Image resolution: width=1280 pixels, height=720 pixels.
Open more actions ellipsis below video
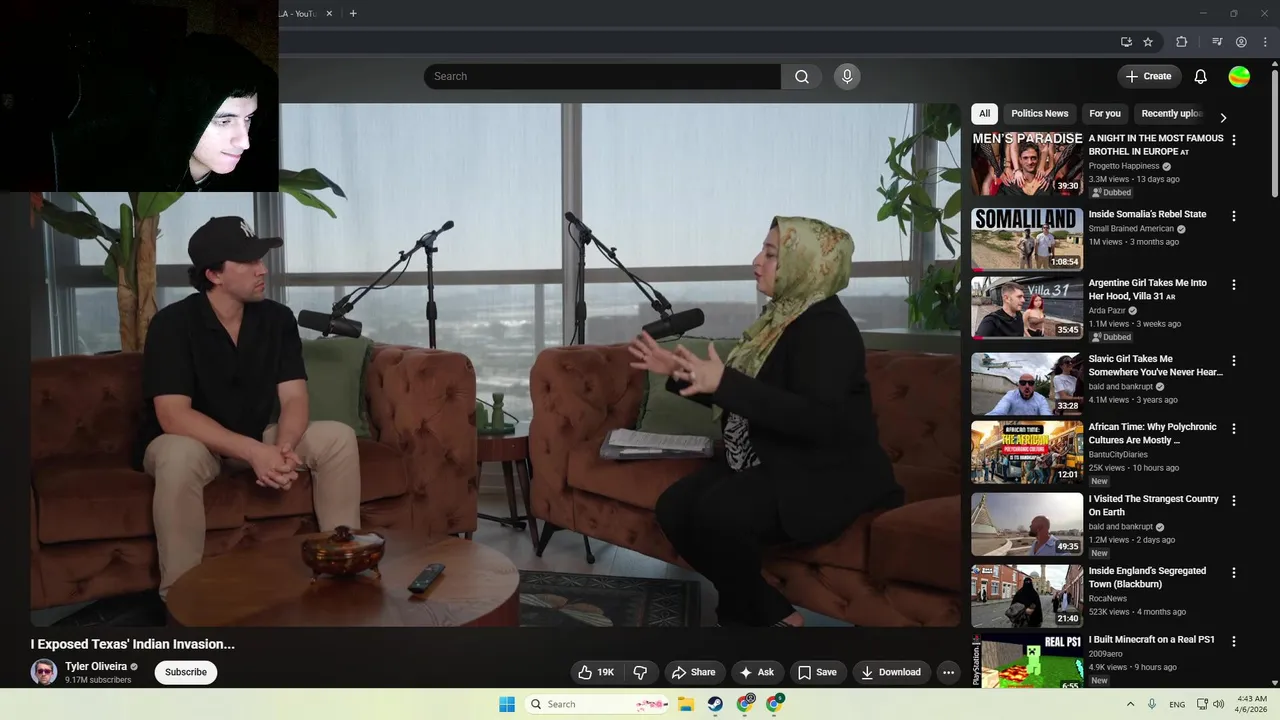click(x=948, y=672)
